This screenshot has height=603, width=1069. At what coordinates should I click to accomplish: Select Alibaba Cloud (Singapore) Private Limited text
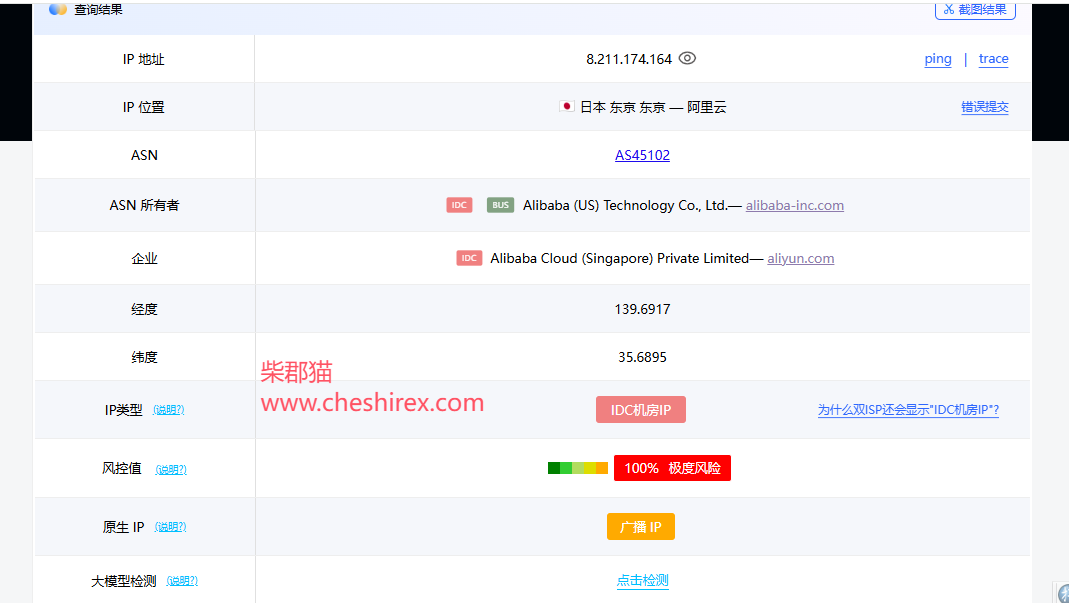(x=620, y=259)
